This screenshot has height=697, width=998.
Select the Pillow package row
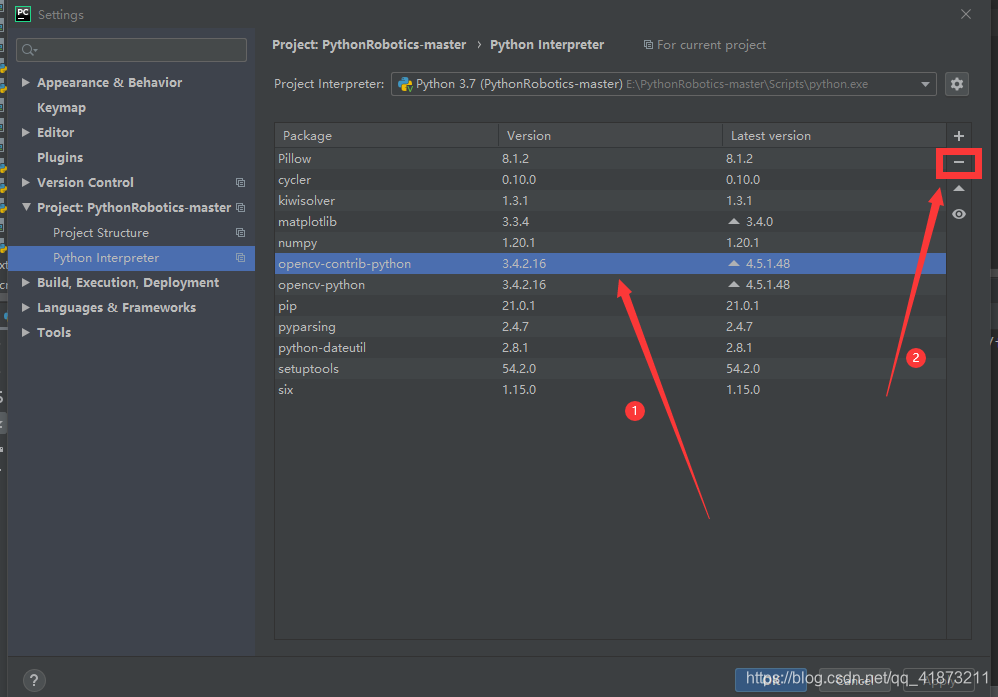[610, 158]
